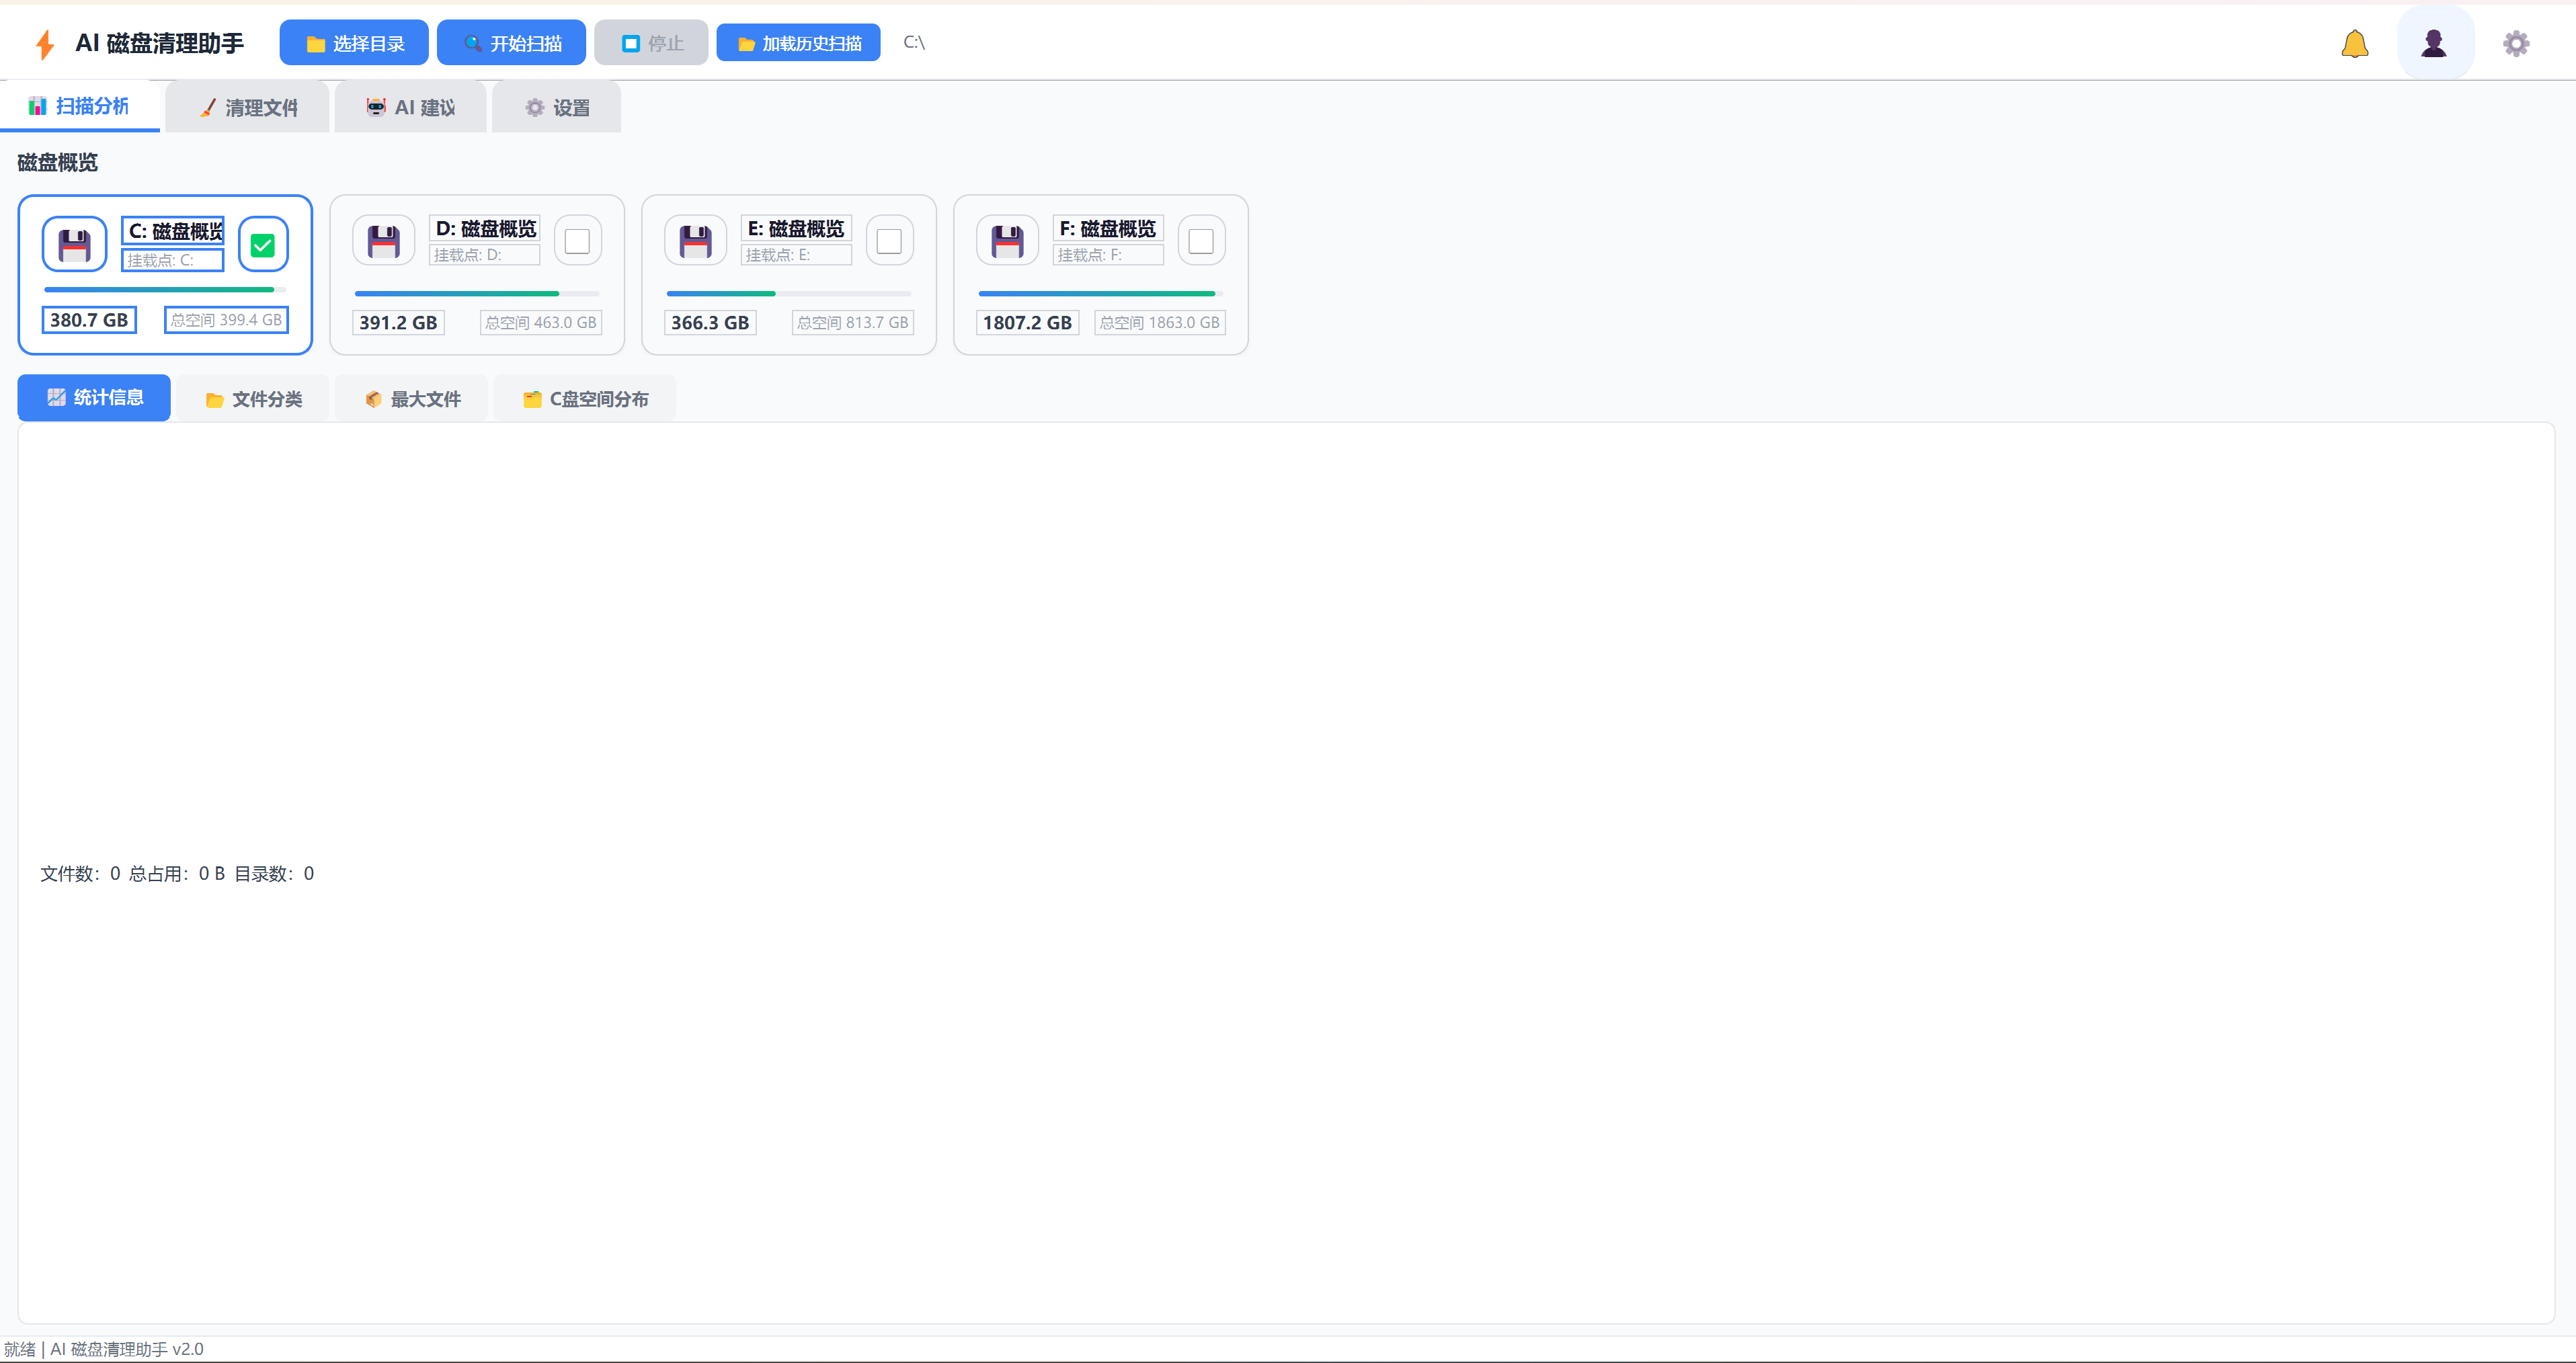Click the 停止 button
This screenshot has width=2576, height=1363.
click(651, 43)
